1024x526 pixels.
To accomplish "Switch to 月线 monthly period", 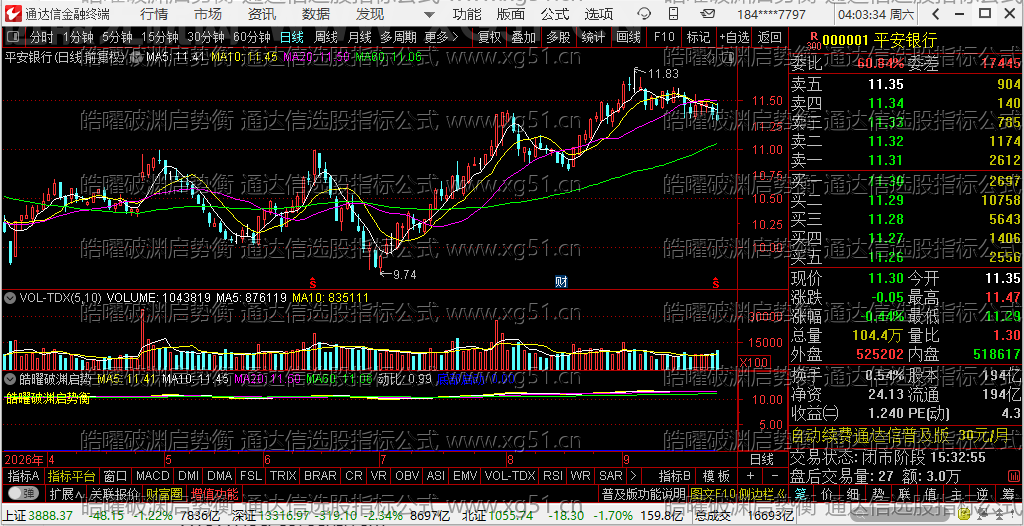I will point(360,37).
